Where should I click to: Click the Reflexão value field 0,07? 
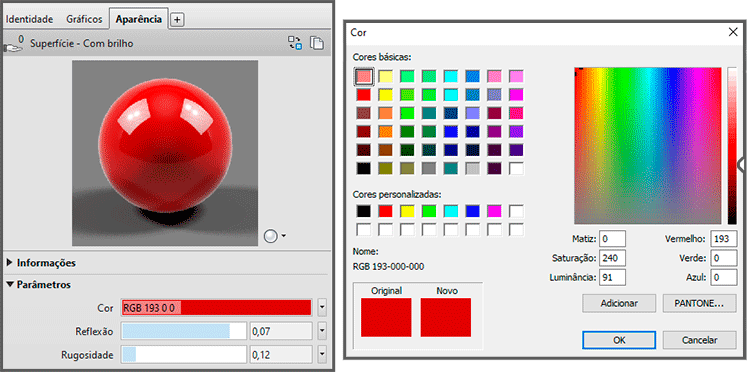tap(281, 331)
